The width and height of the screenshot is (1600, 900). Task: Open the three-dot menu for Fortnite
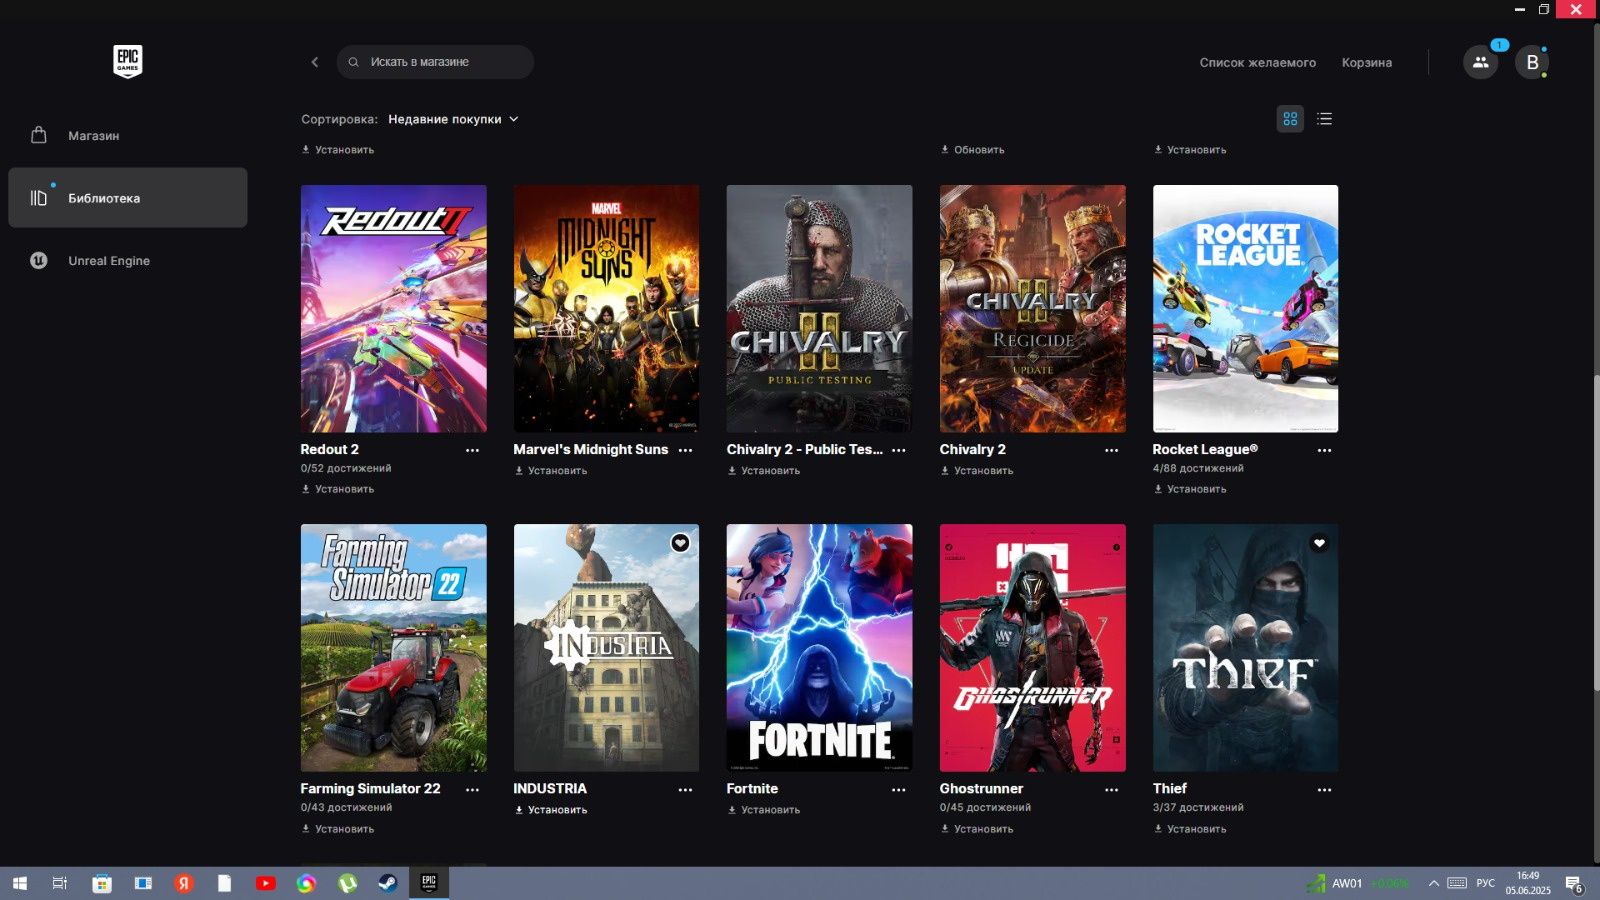pyautogui.click(x=898, y=789)
